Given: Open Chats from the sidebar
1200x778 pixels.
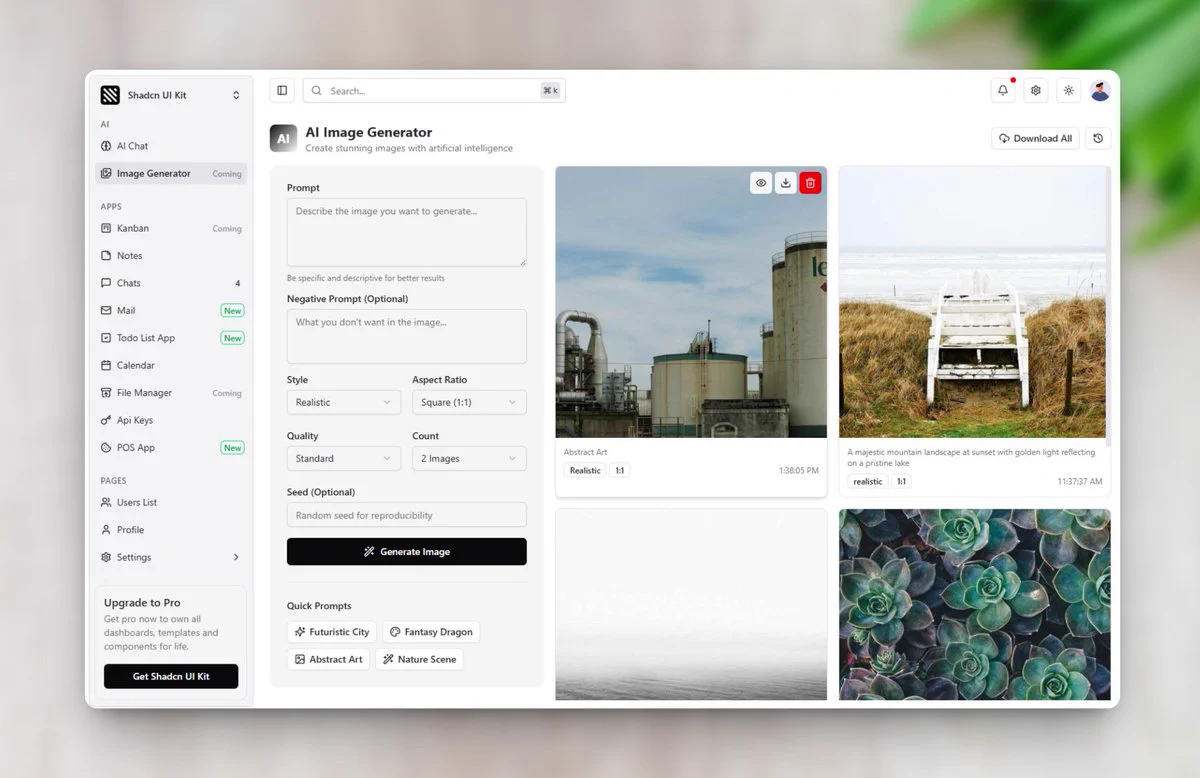Looking at the screenshot, I should [171, 283].
